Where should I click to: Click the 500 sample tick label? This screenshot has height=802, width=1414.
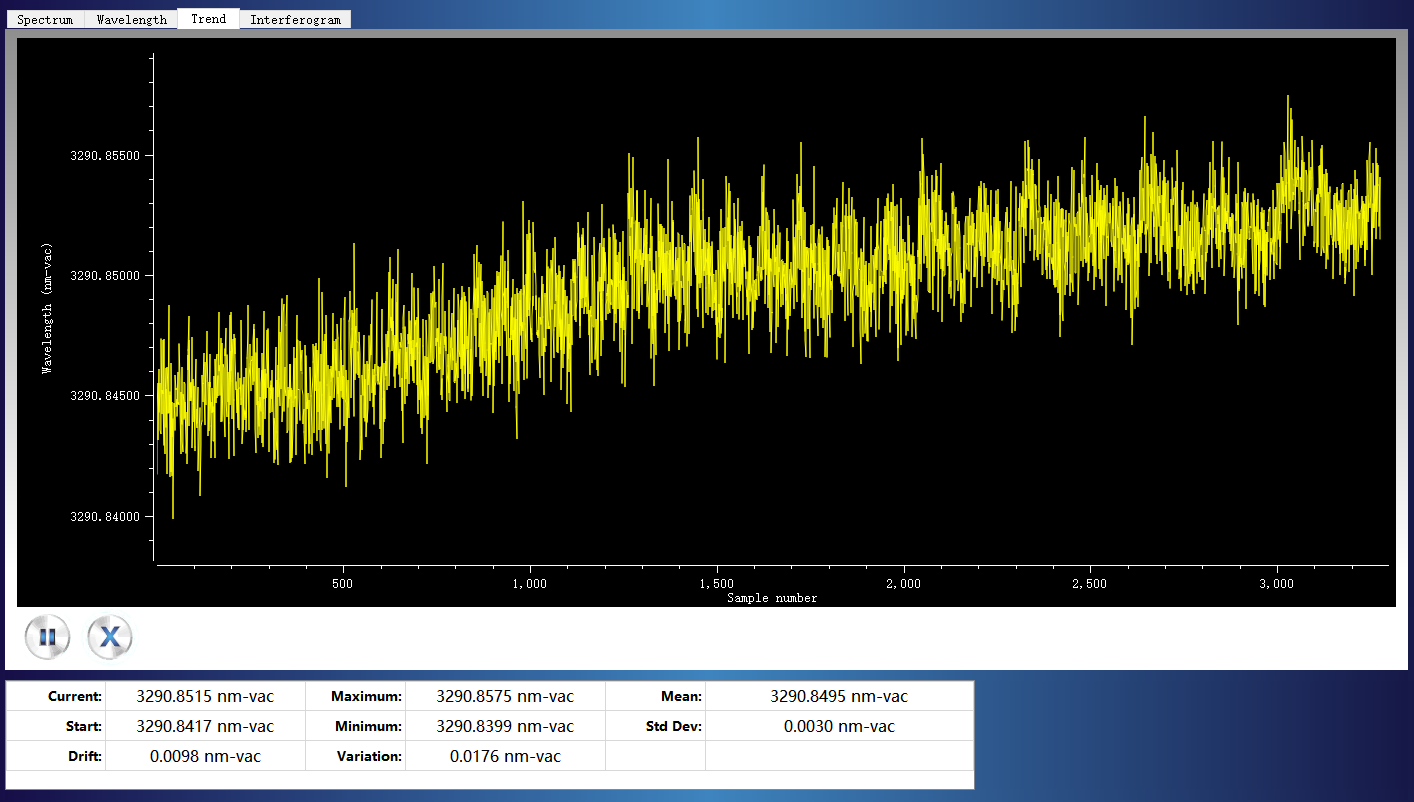(x=342, y=584)
